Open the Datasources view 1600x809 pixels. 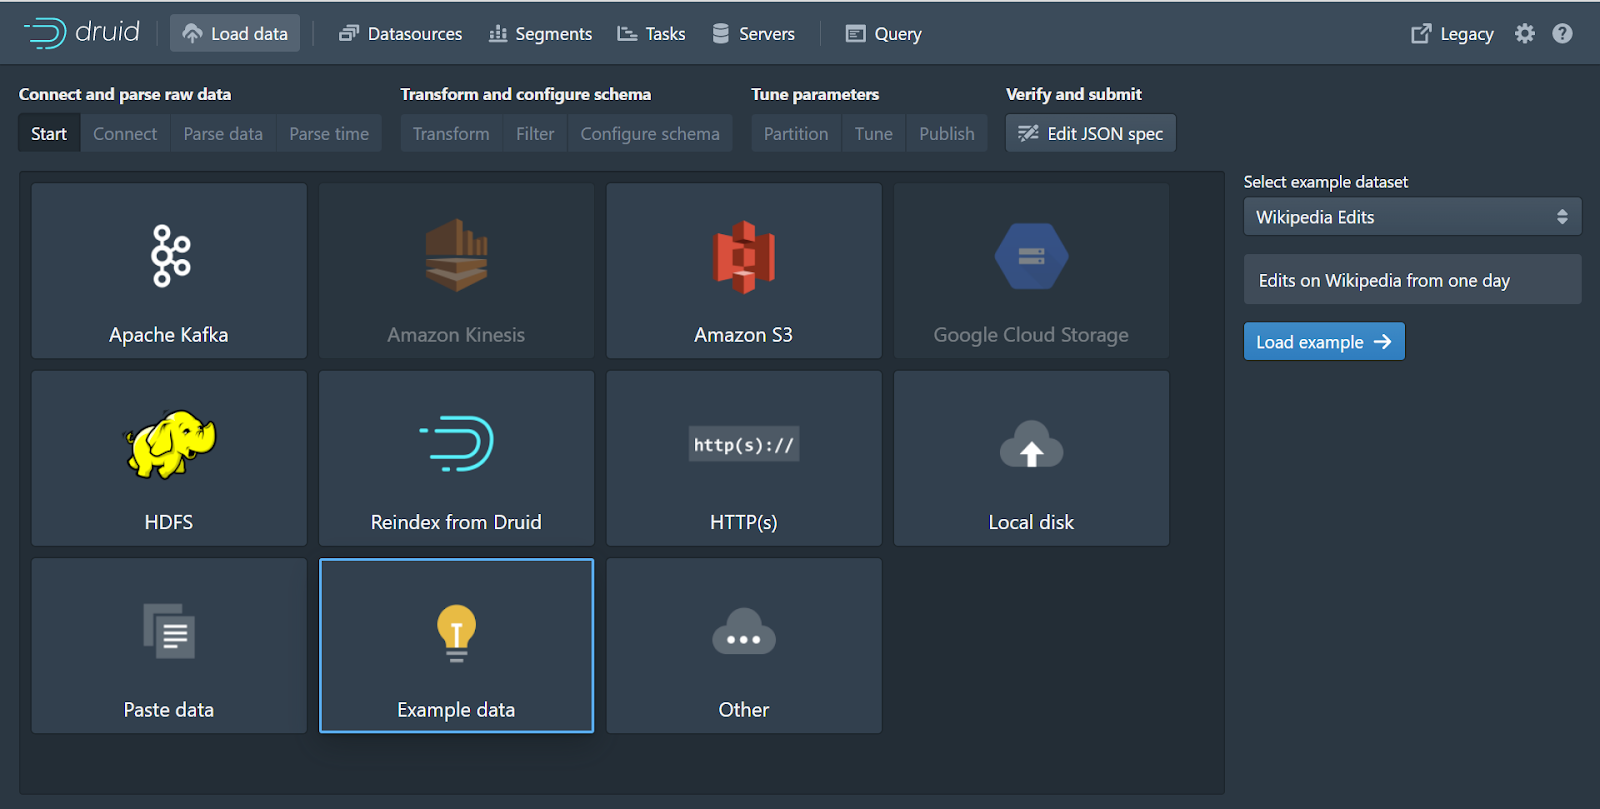point(401,34)
